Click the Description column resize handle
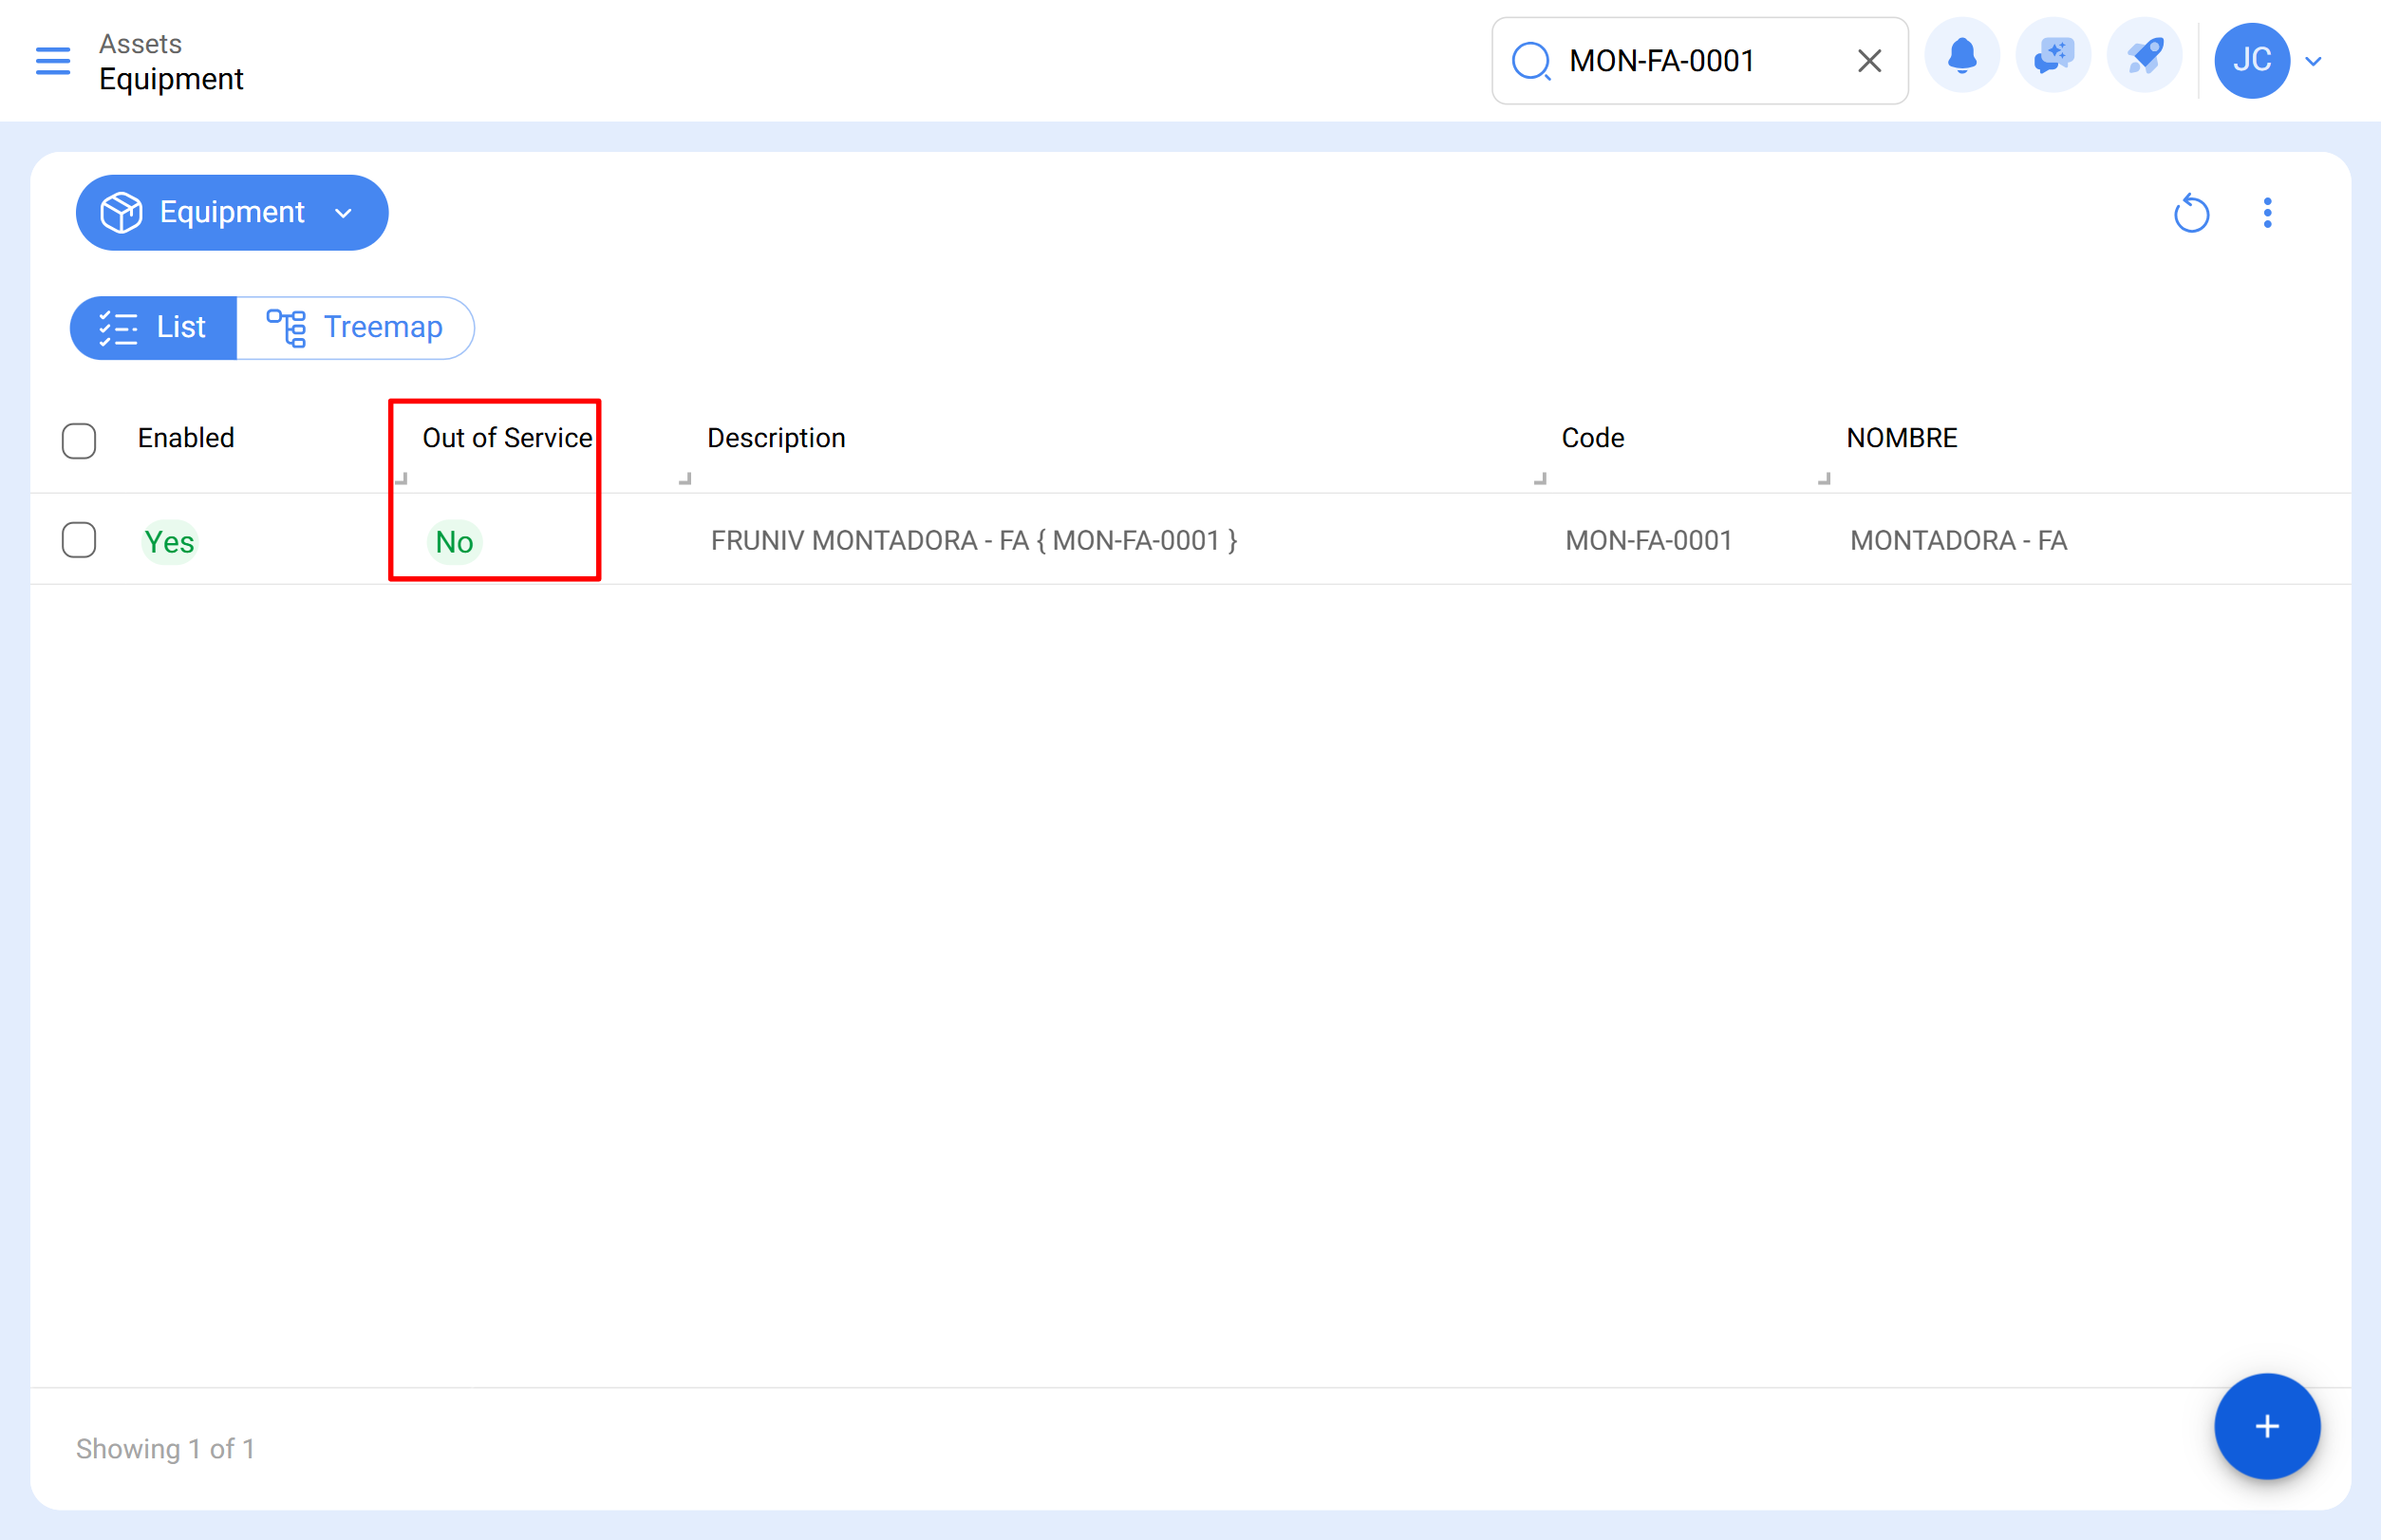The image size is (2381, 1540). point(686,479)
